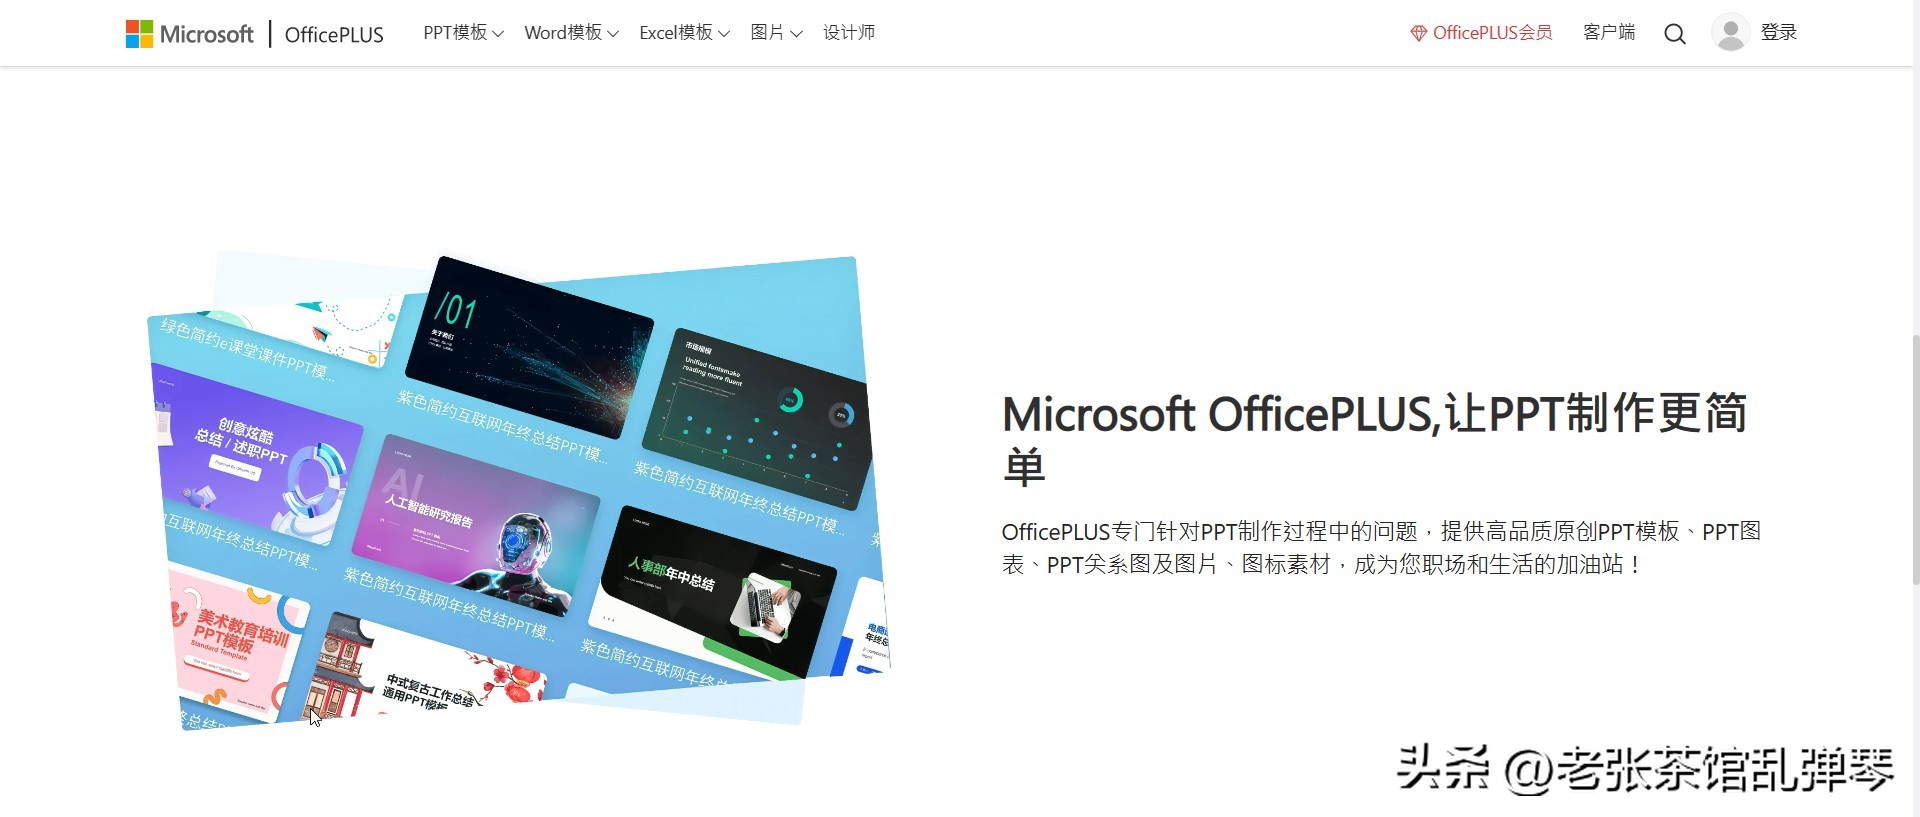Go to OfficePLUS会员 membership page
Image resolution: width=1920 pixels, height=817 pixels.
pos(1492,33)
